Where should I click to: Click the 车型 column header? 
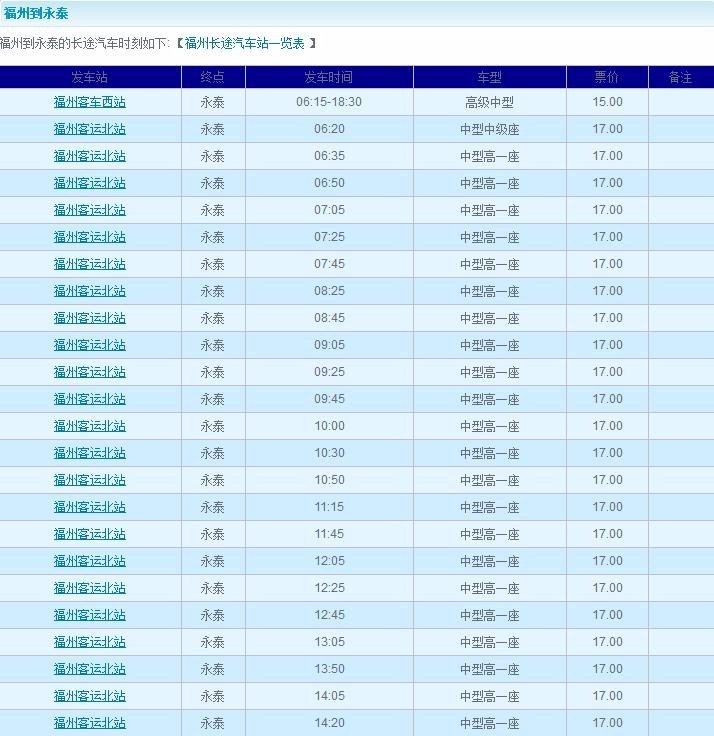coord(489,77)
